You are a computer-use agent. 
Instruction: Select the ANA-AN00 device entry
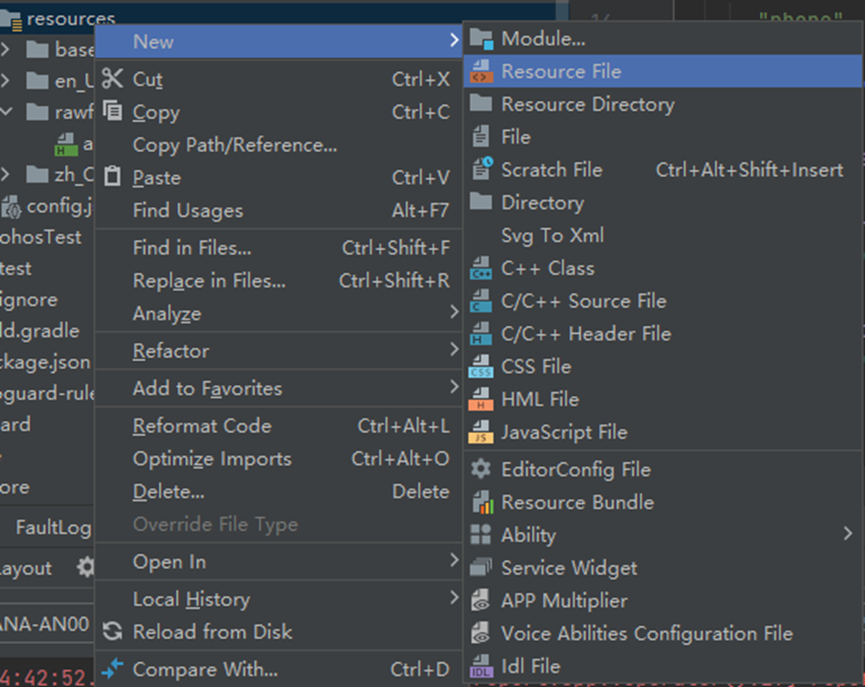click(44, 624)
